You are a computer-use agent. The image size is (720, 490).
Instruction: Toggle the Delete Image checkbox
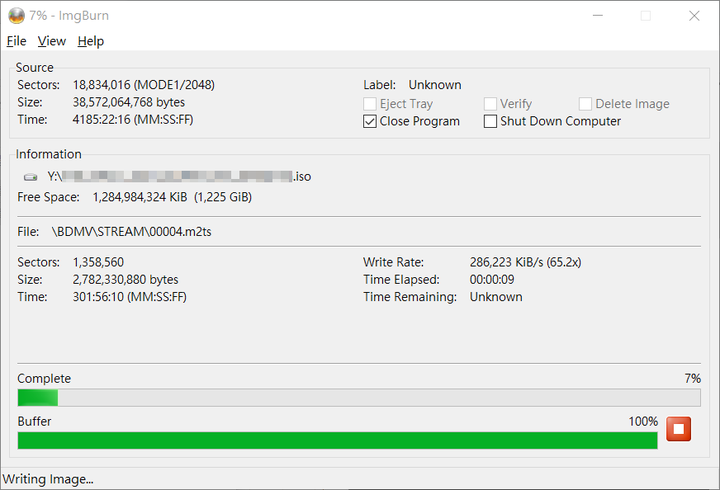click(585, 104)
